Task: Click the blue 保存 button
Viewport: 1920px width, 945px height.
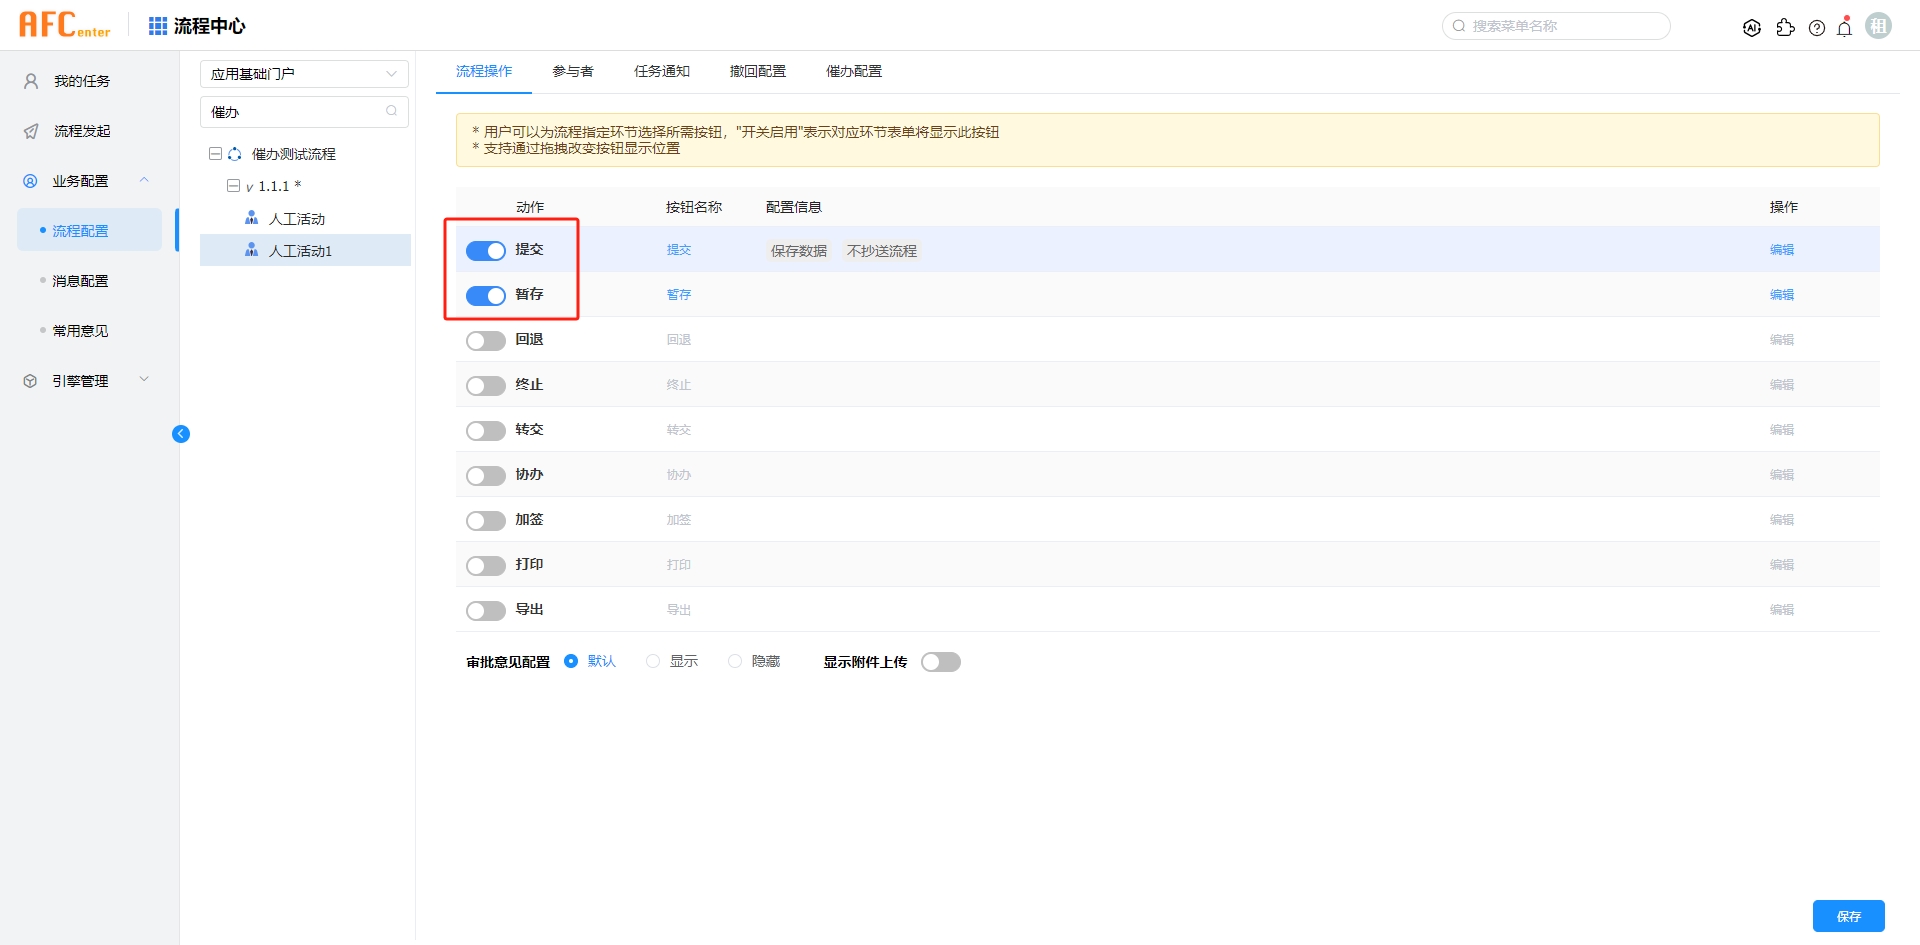Action: pos(1848,916)
